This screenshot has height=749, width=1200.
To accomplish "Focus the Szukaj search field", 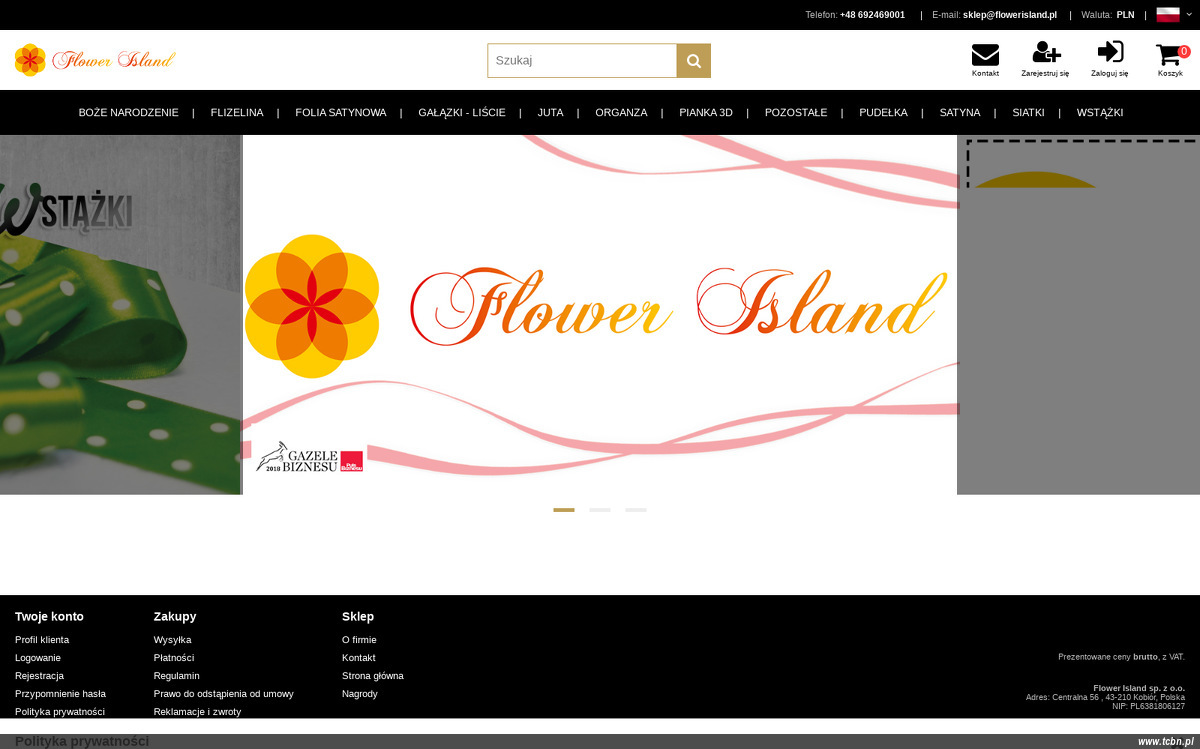I will point(582,61).
